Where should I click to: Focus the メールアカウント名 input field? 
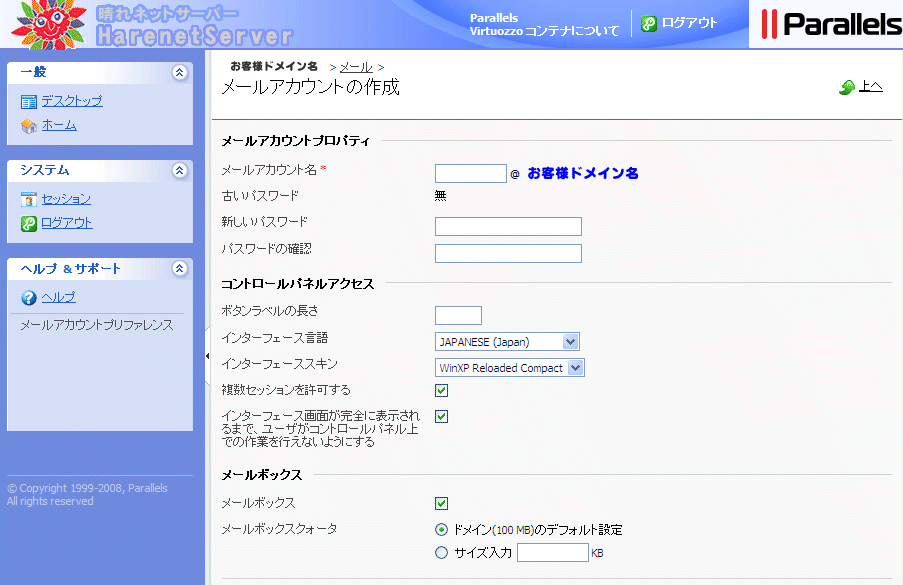tap(471, 173)
